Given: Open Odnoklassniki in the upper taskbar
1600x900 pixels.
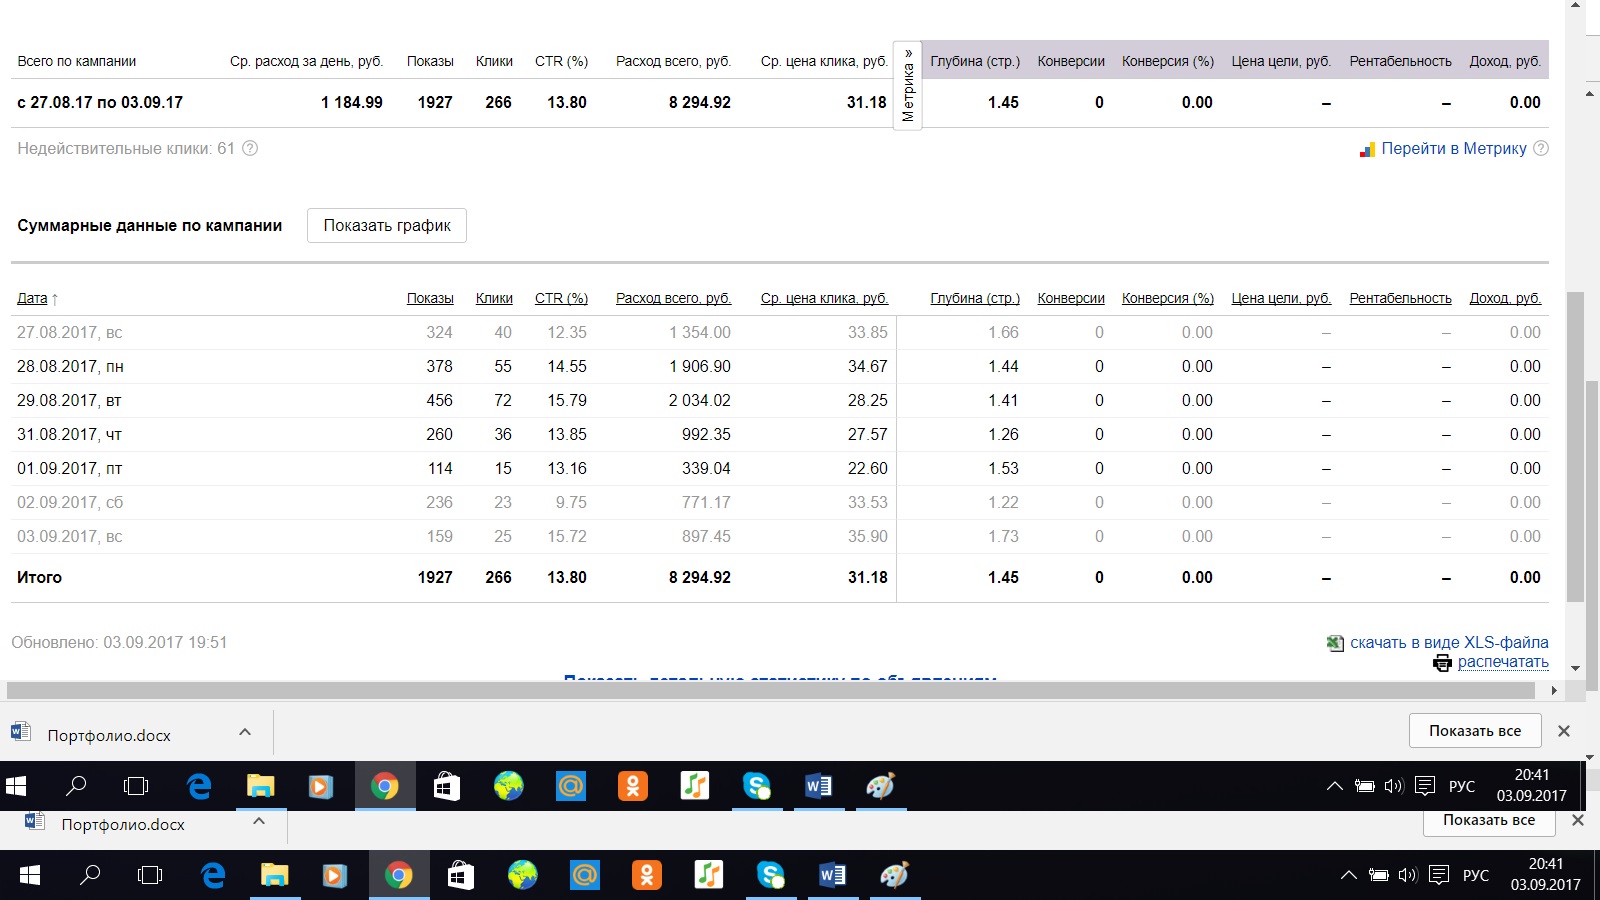Looking at the screenshot, I should tap(633, 786).
